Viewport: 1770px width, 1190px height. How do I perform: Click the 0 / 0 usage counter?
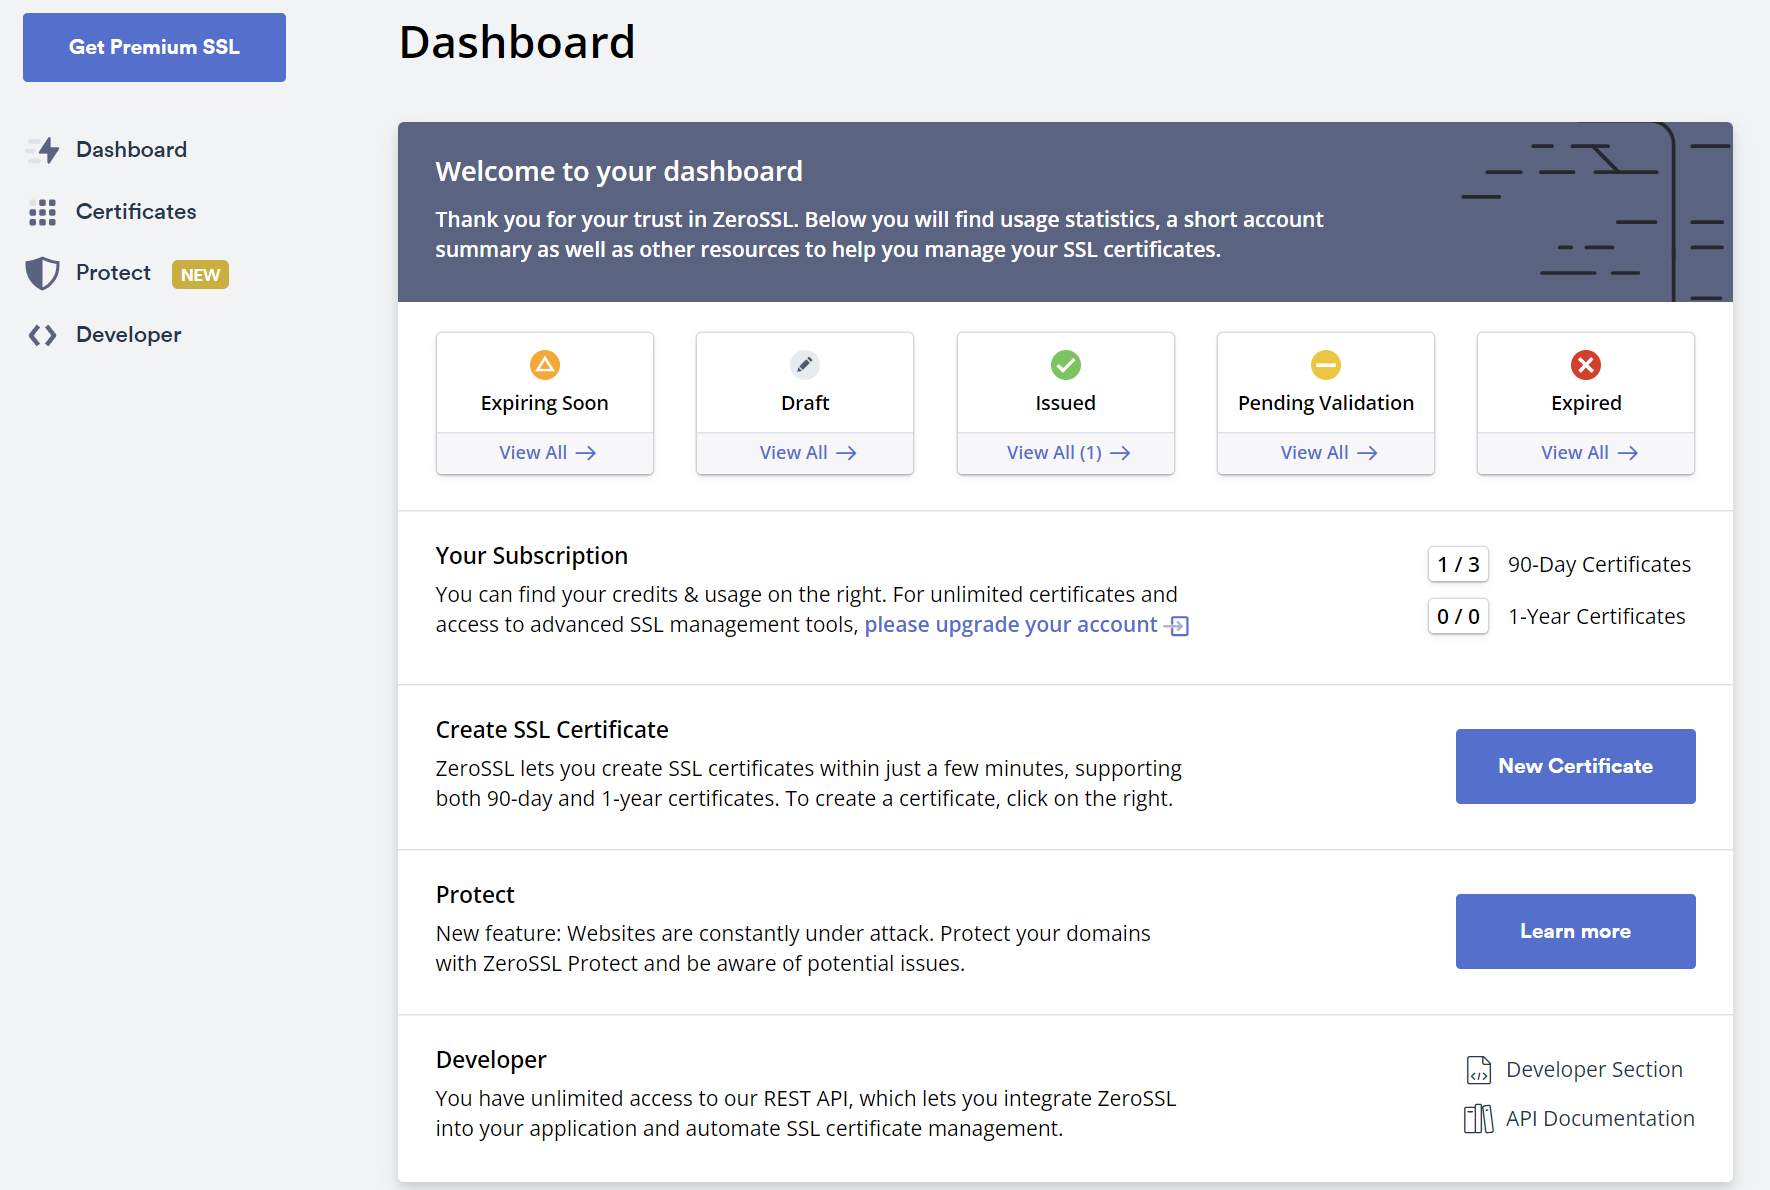1458,617
